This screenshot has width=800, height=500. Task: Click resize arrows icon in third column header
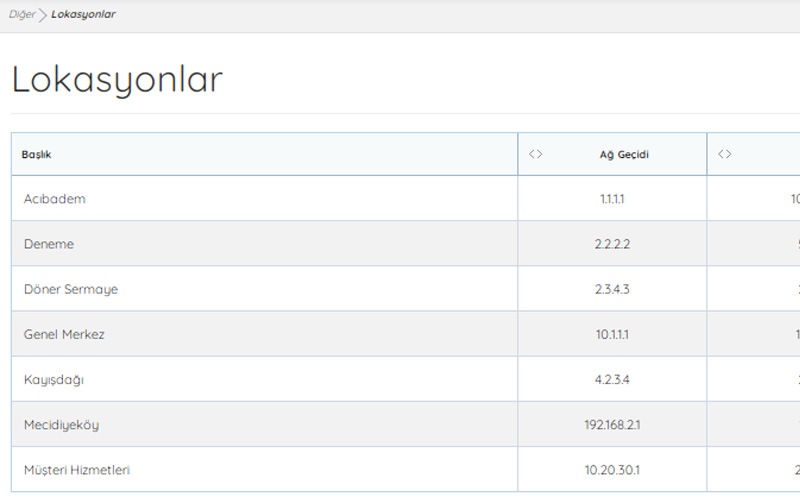[x=725, y=154]
